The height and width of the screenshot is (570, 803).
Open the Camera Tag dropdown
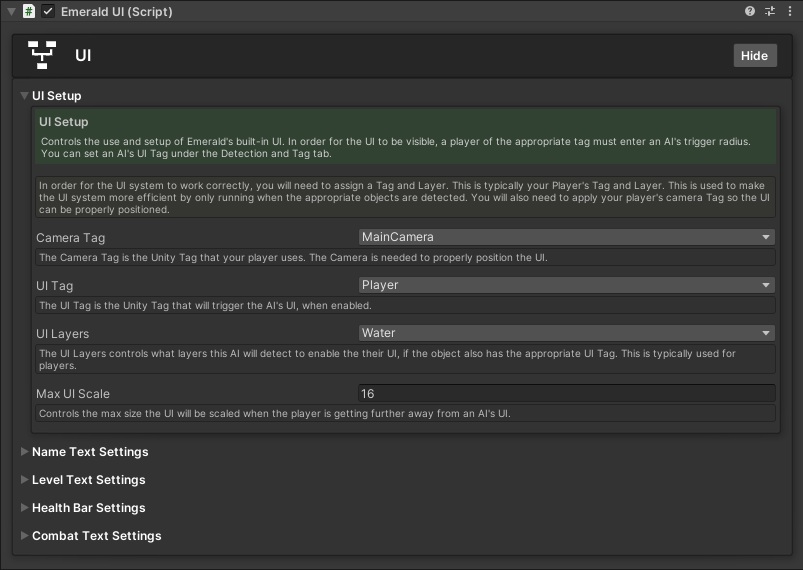tap(566, 237)
